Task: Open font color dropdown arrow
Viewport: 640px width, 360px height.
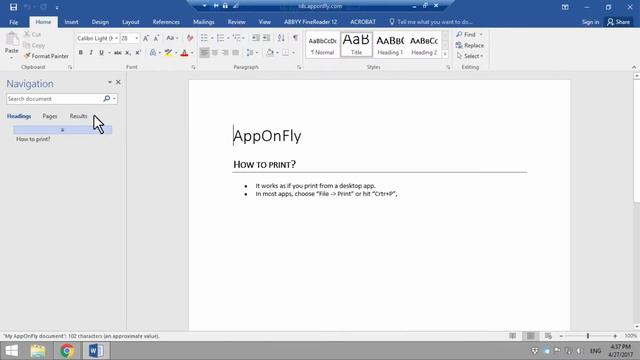Action: click(x=192, y=53)
